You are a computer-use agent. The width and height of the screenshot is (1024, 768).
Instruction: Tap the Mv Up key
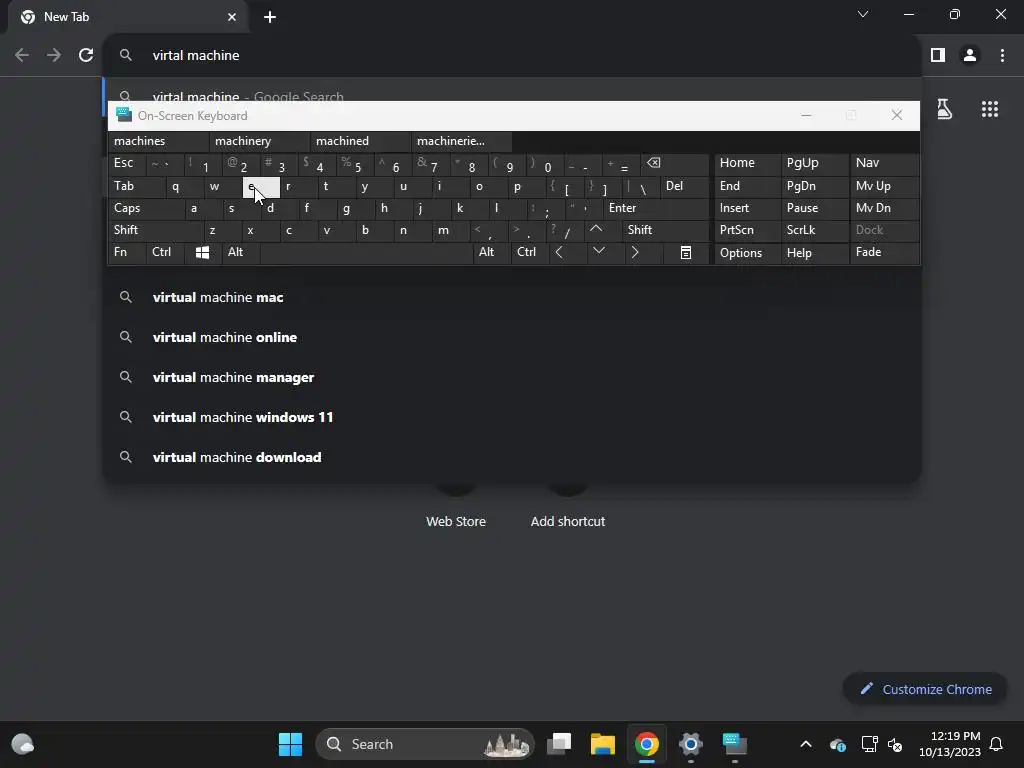(884, 186)
